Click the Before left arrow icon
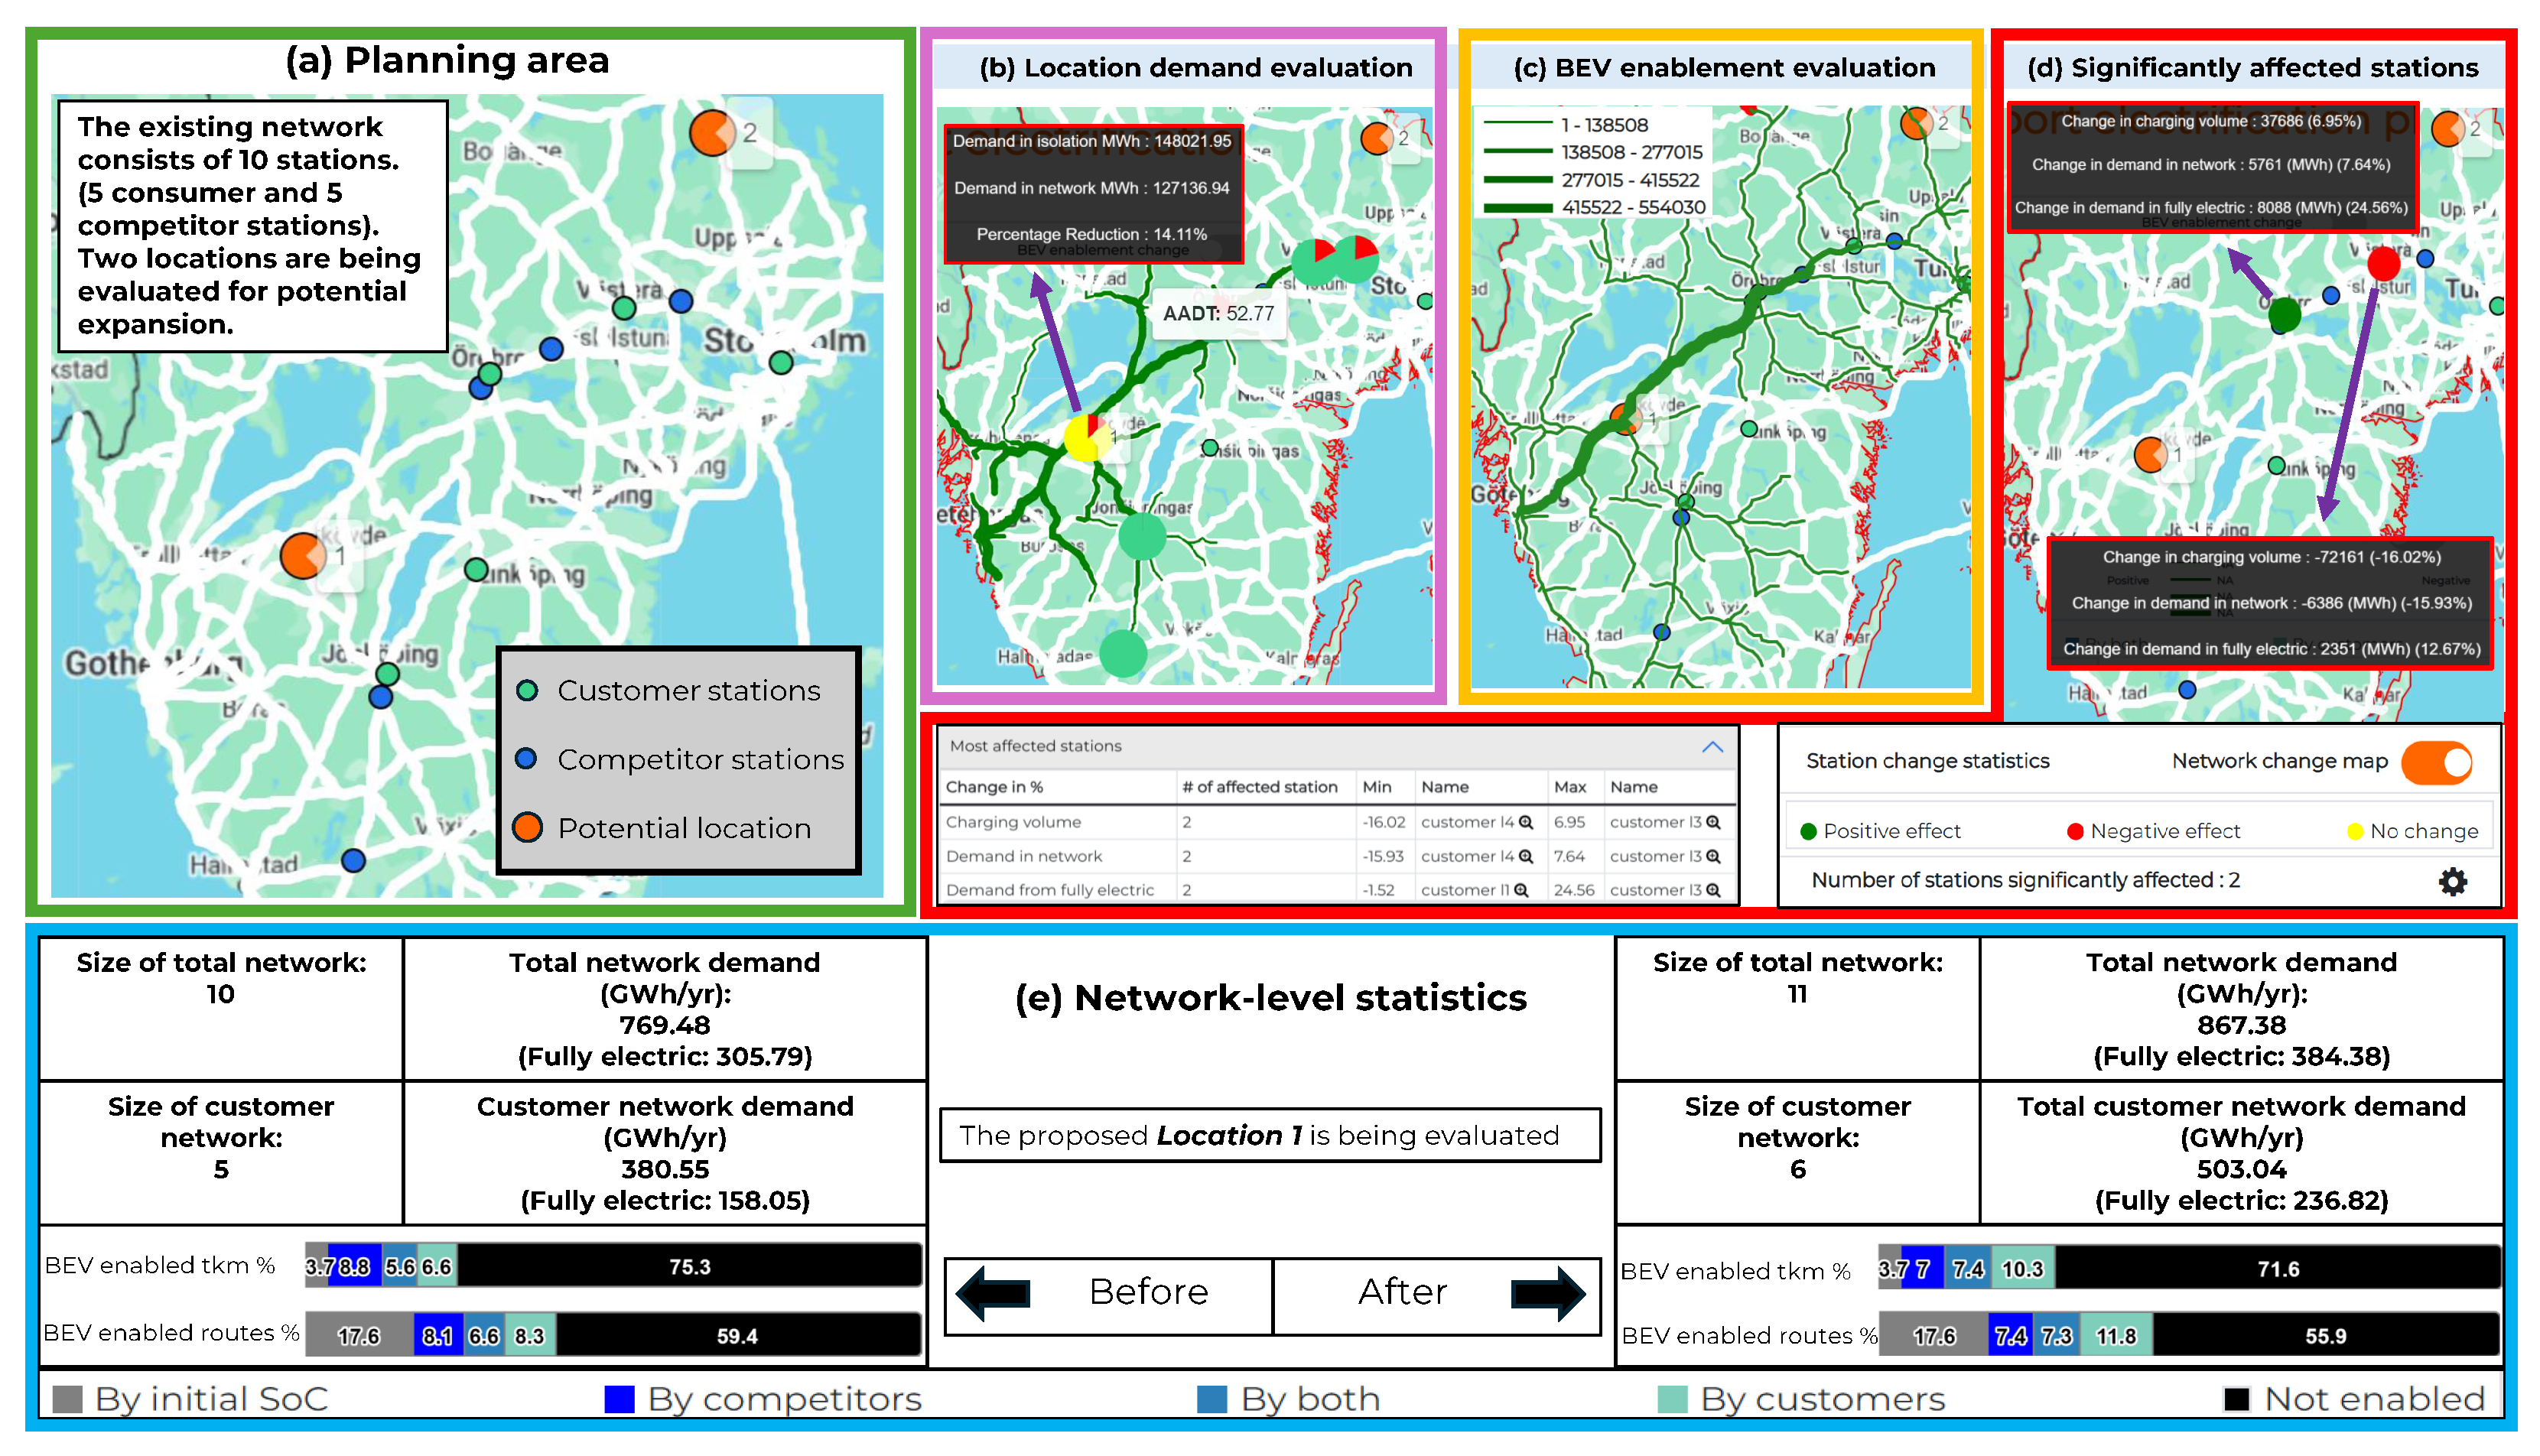This screenshot has width=2540, height=1456. 993,1293
